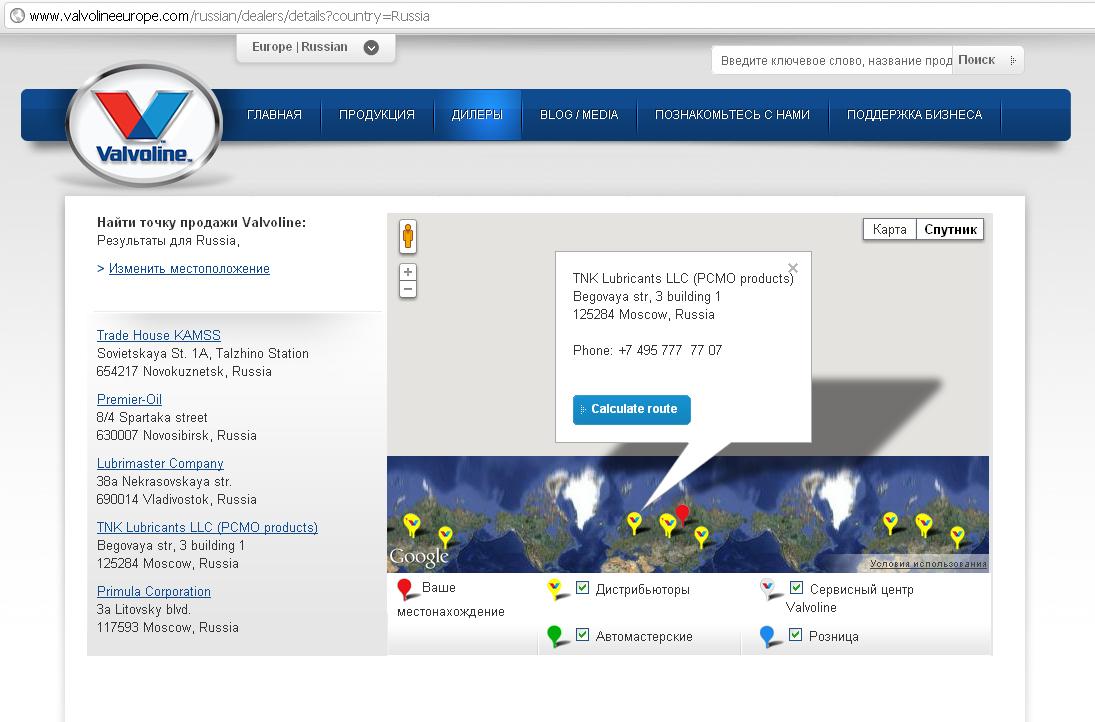Open the Trade House KAMSS link
Image resolution: width=1095 pixels, height=722 pixels.
(159, 335)
